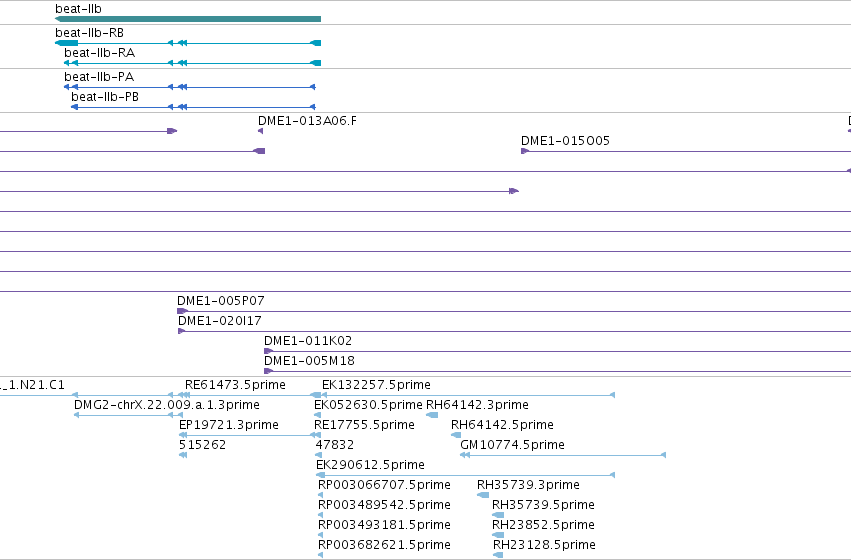Select the RP003682621.5prime EST label
Screen dimensions: 851x560
384,545
